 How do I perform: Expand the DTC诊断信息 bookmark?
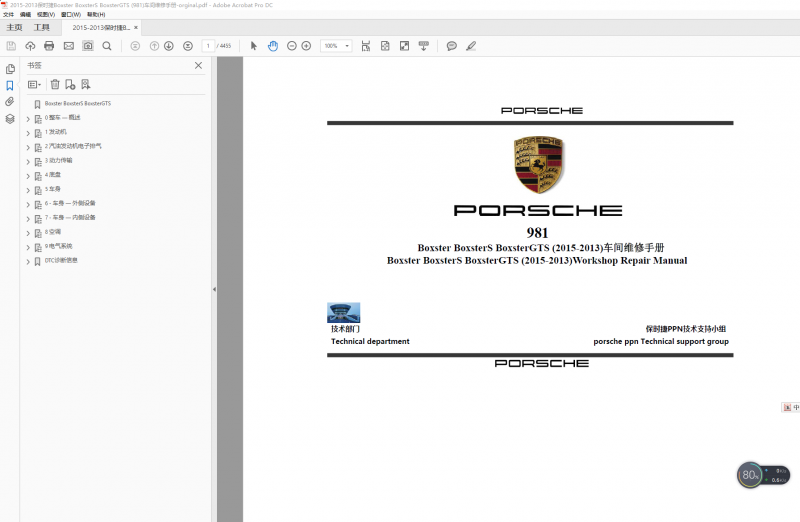tap(28, 262)
